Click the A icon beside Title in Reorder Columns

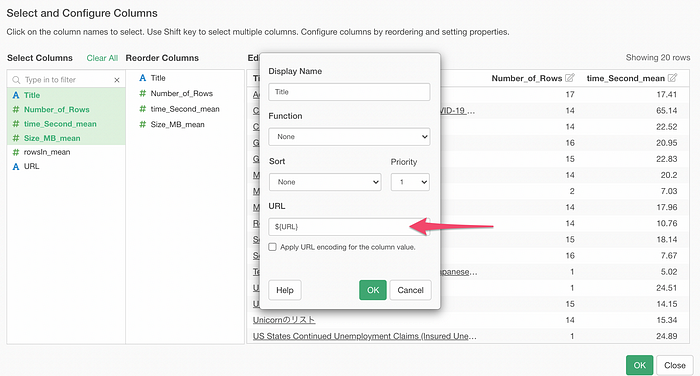coord(142,78)
